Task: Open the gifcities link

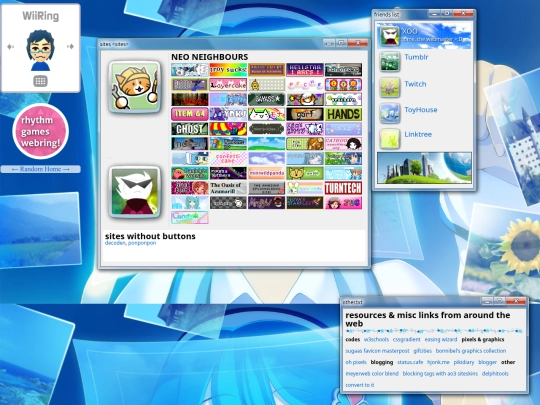Action: [423, 351]
